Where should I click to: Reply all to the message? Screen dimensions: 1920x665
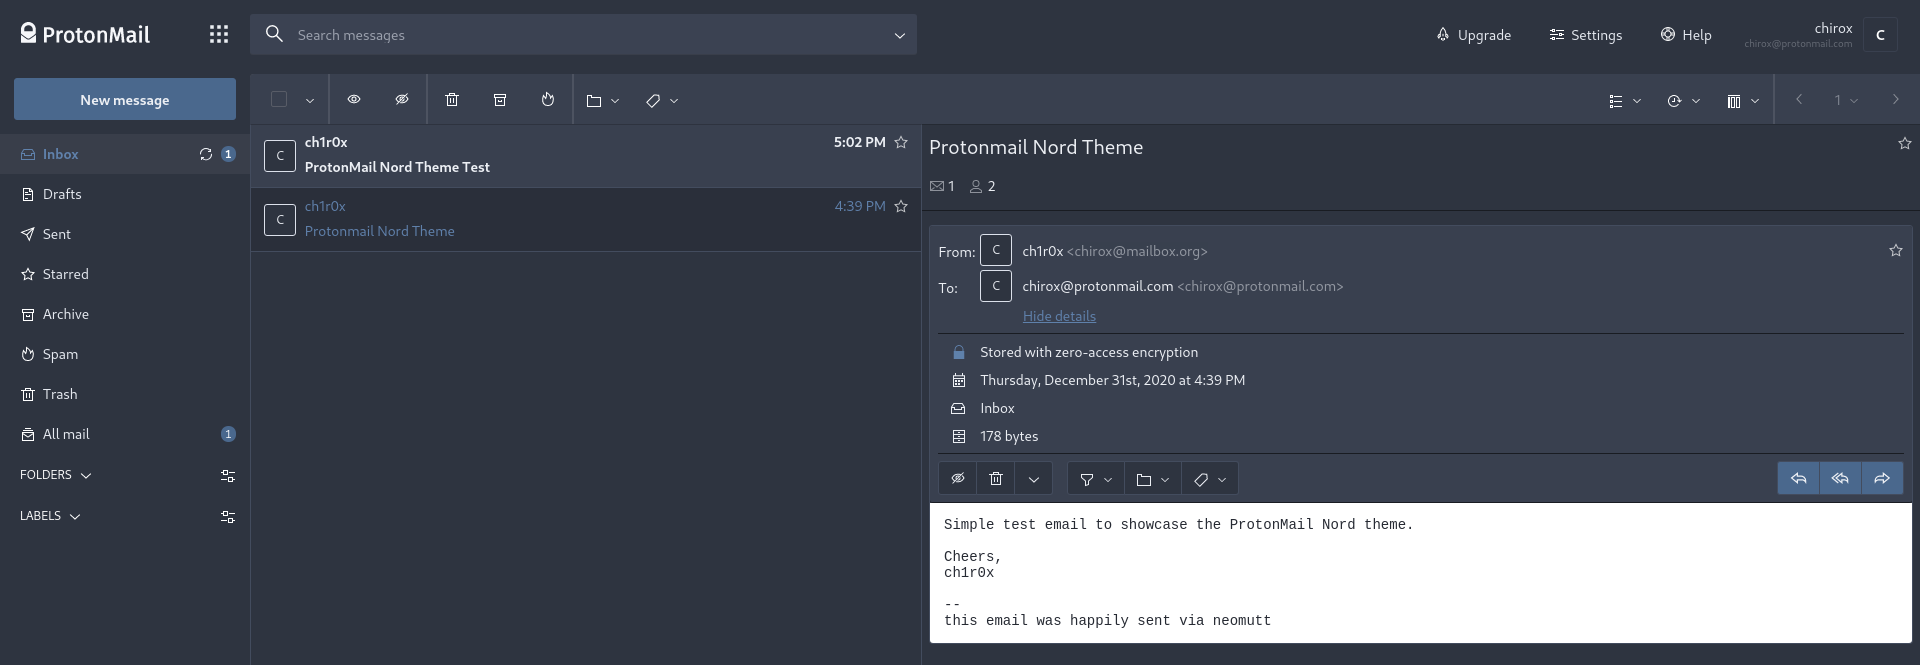tap(1840, 479)
